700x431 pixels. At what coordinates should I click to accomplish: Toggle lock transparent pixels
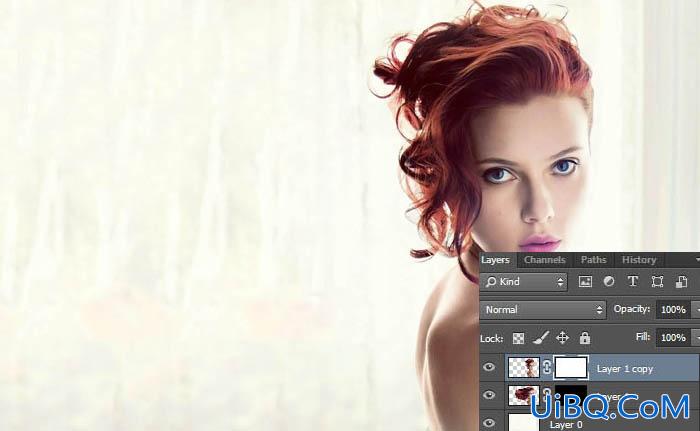tap(518, 339)
